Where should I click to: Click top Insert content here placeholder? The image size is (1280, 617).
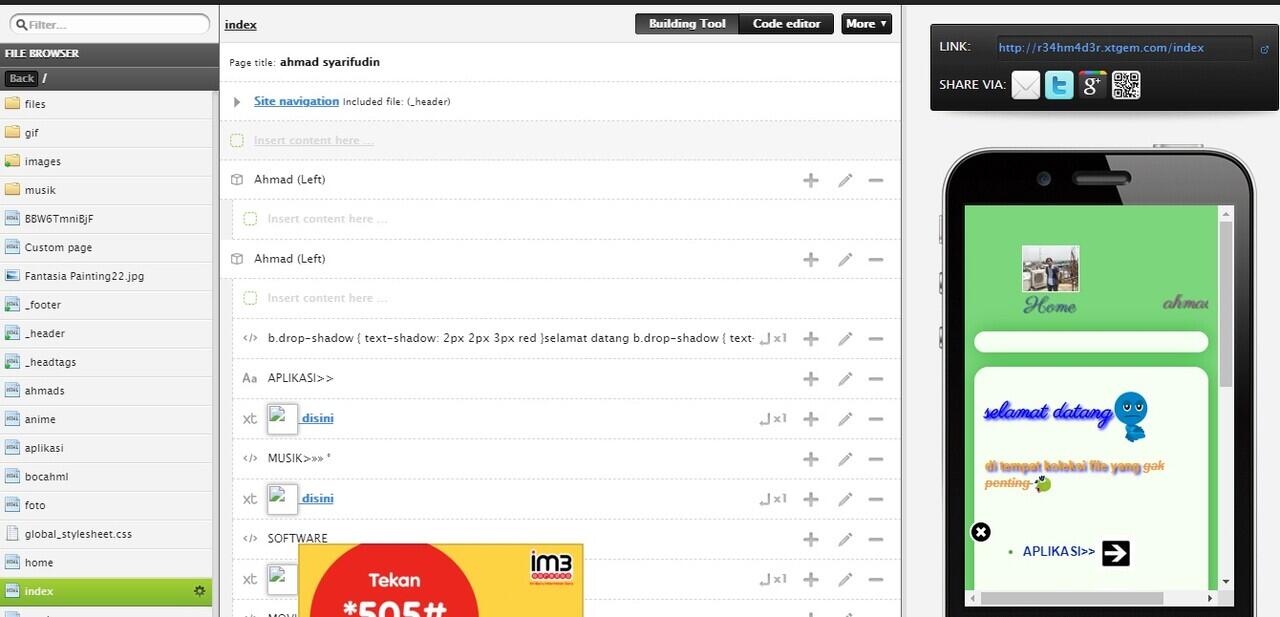click(313, 141)
